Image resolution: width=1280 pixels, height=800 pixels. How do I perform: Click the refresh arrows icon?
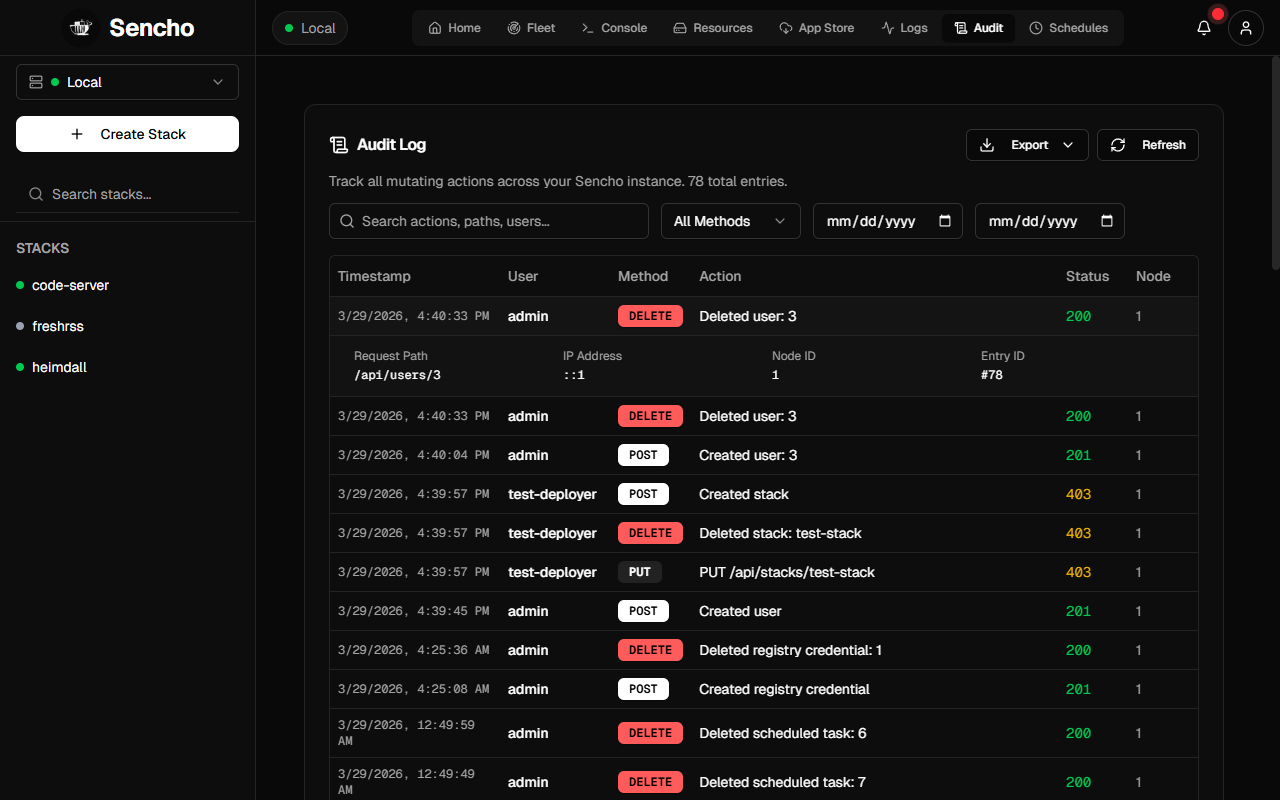(1118, 145)
